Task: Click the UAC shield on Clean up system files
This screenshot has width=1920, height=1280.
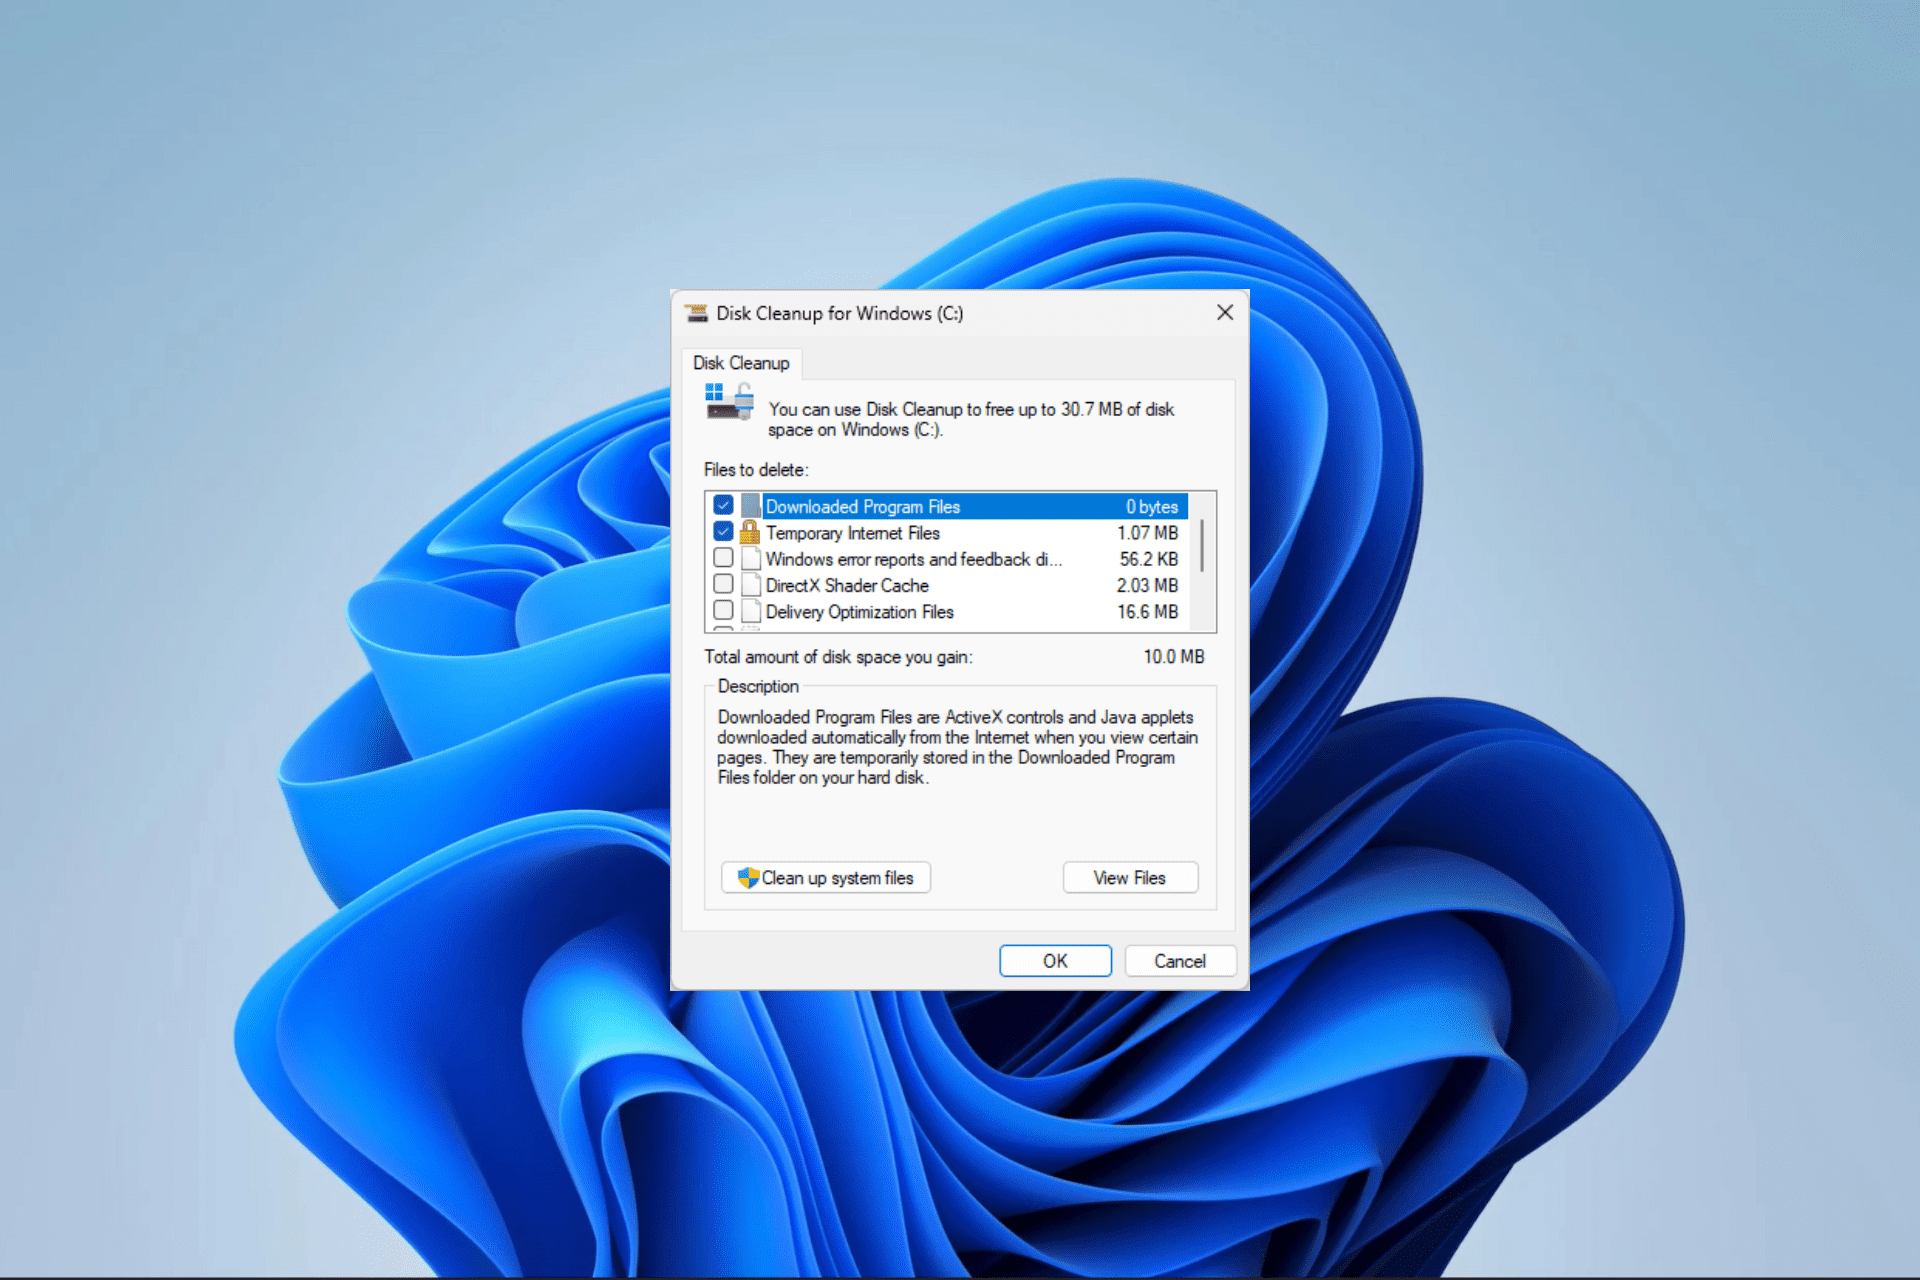Action: (x=746, y=877)
